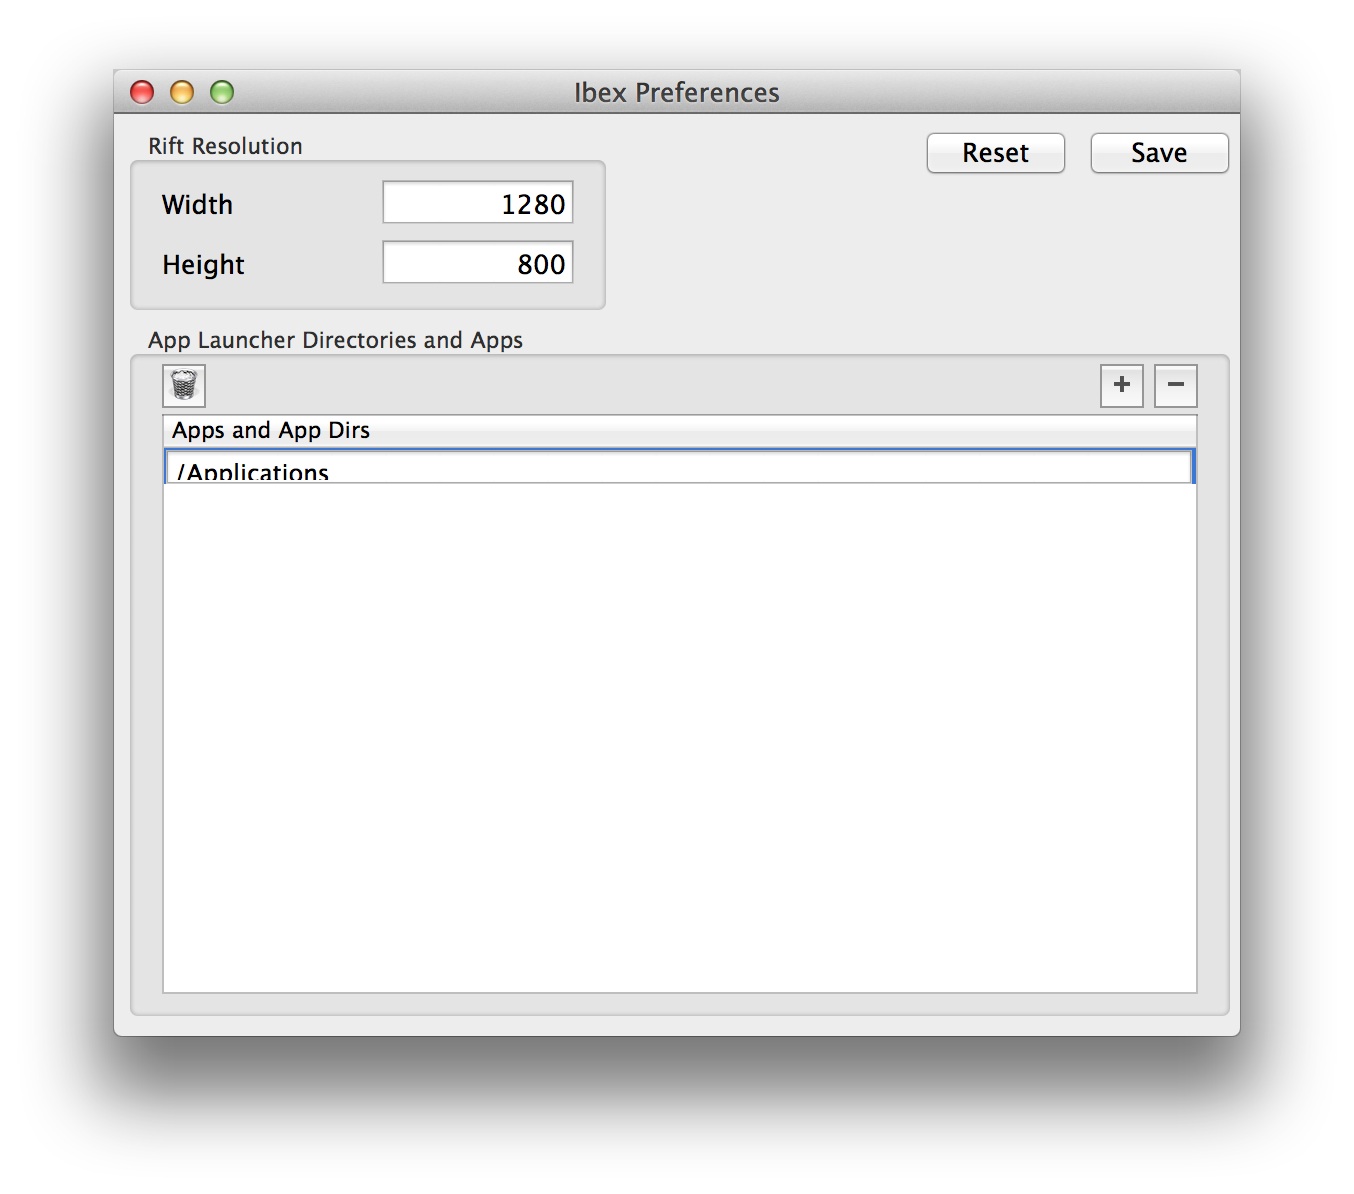This screenshot has width=1354, height=1194.
Task: Click the Width label
Action: click(197, 205)
